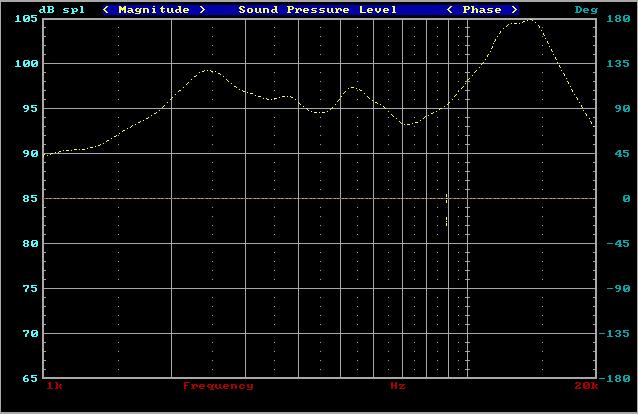Click the 65 dB scale value
The height and width of the screenshot is (414, 638).
[x=31, y=378]
